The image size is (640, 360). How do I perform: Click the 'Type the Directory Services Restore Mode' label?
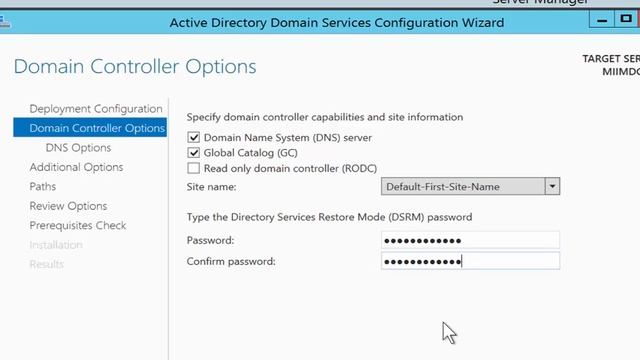[329, 217]
